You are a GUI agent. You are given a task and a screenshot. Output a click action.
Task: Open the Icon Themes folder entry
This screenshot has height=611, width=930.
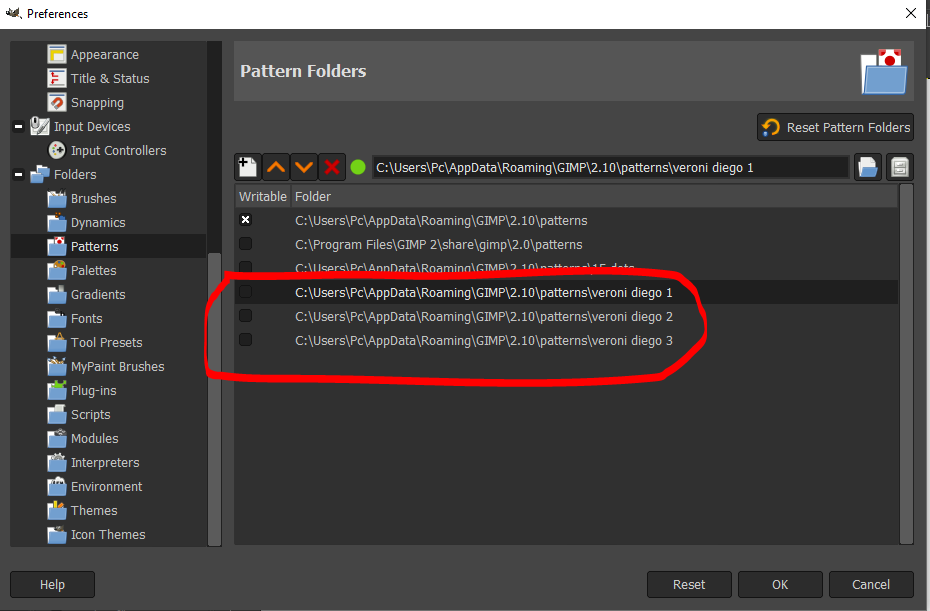[108, 534]
